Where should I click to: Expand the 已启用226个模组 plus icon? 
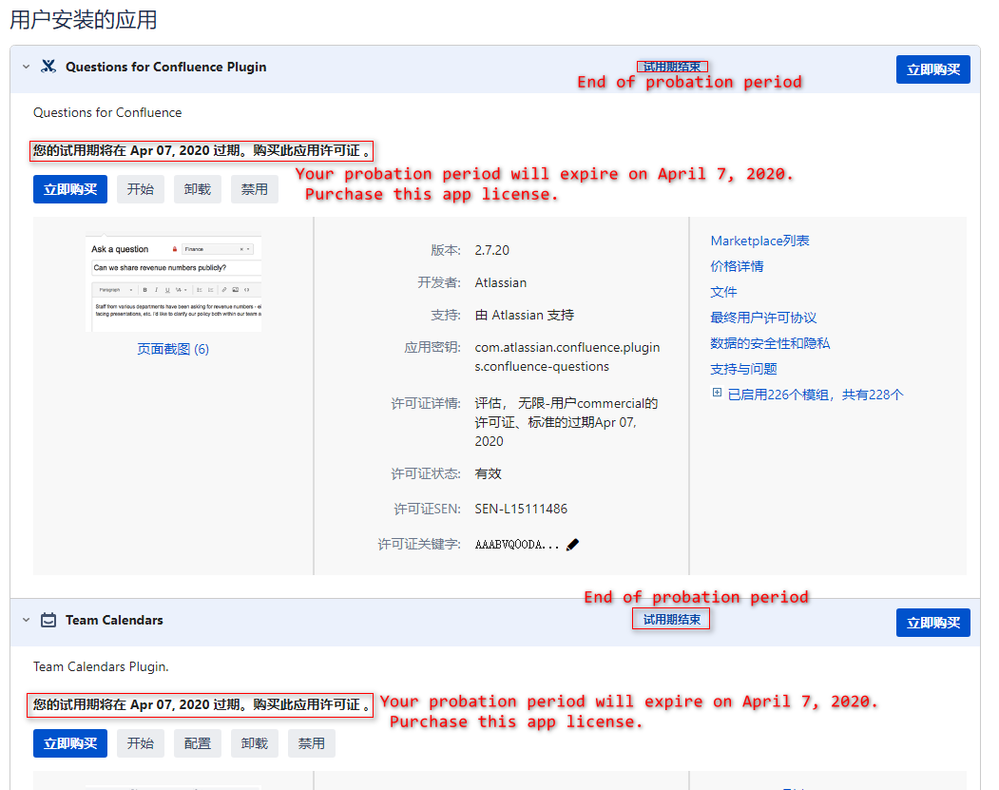[717, 393]
